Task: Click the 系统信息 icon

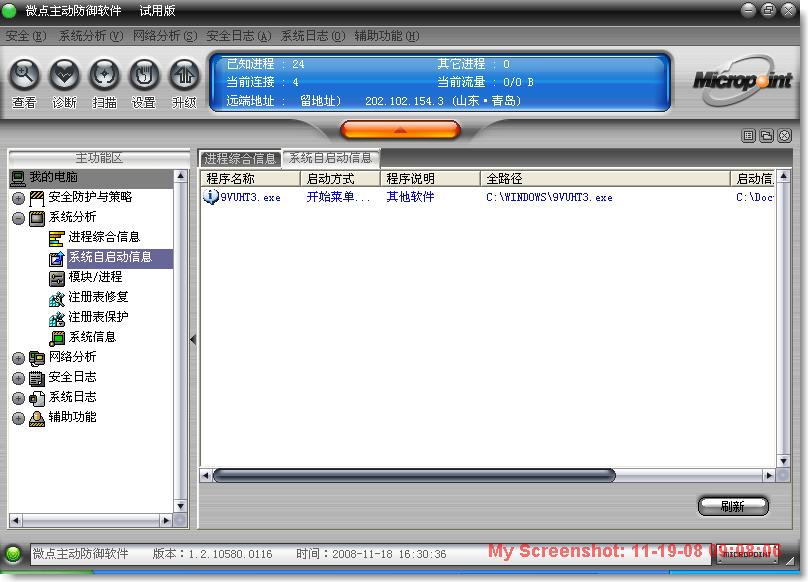Action: 57,338
